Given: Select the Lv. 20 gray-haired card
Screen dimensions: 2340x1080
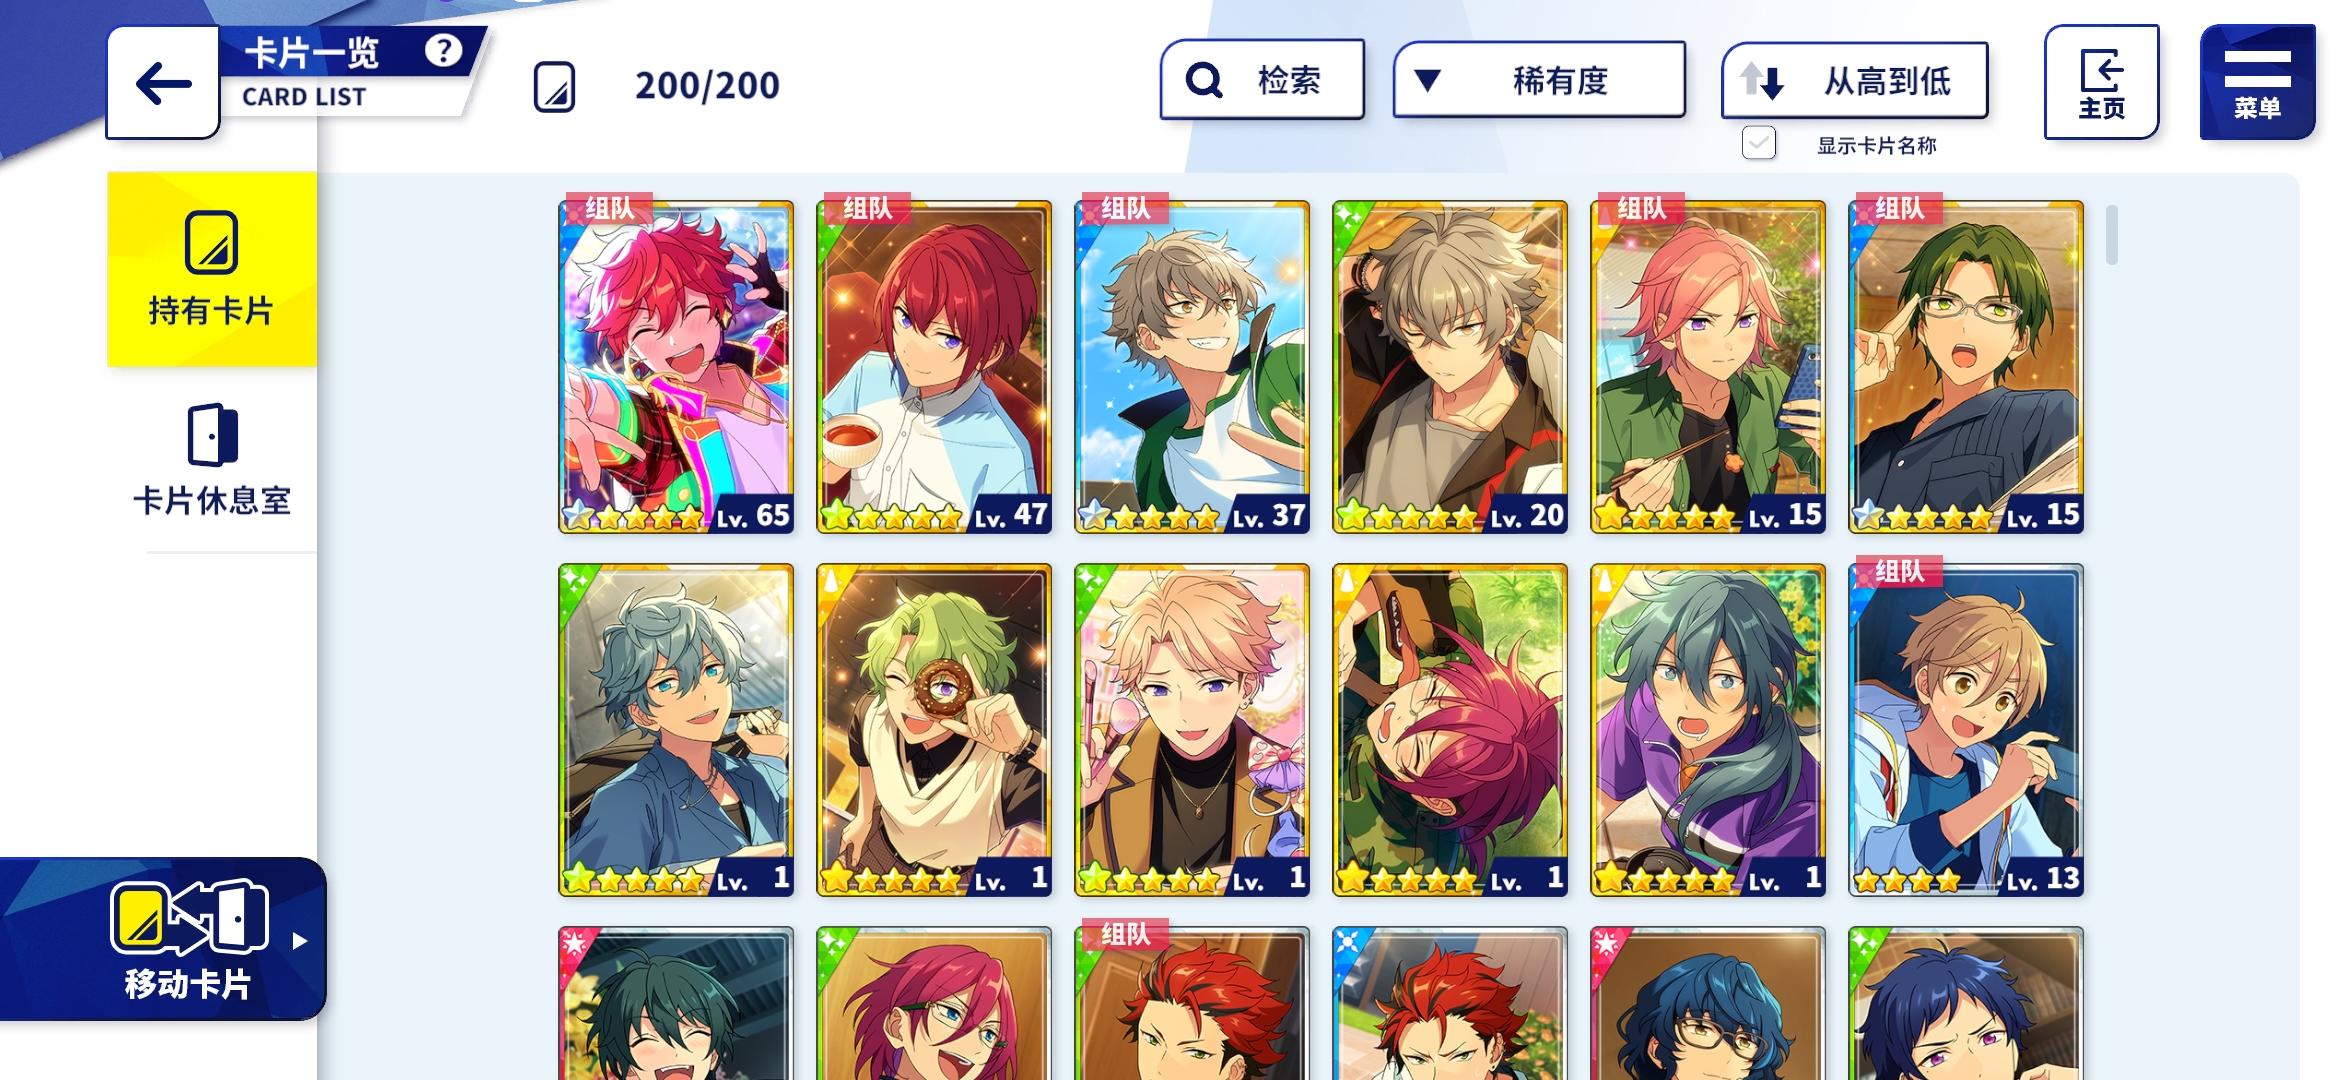Looking at the screenshot, I should tap(1450, 367).
